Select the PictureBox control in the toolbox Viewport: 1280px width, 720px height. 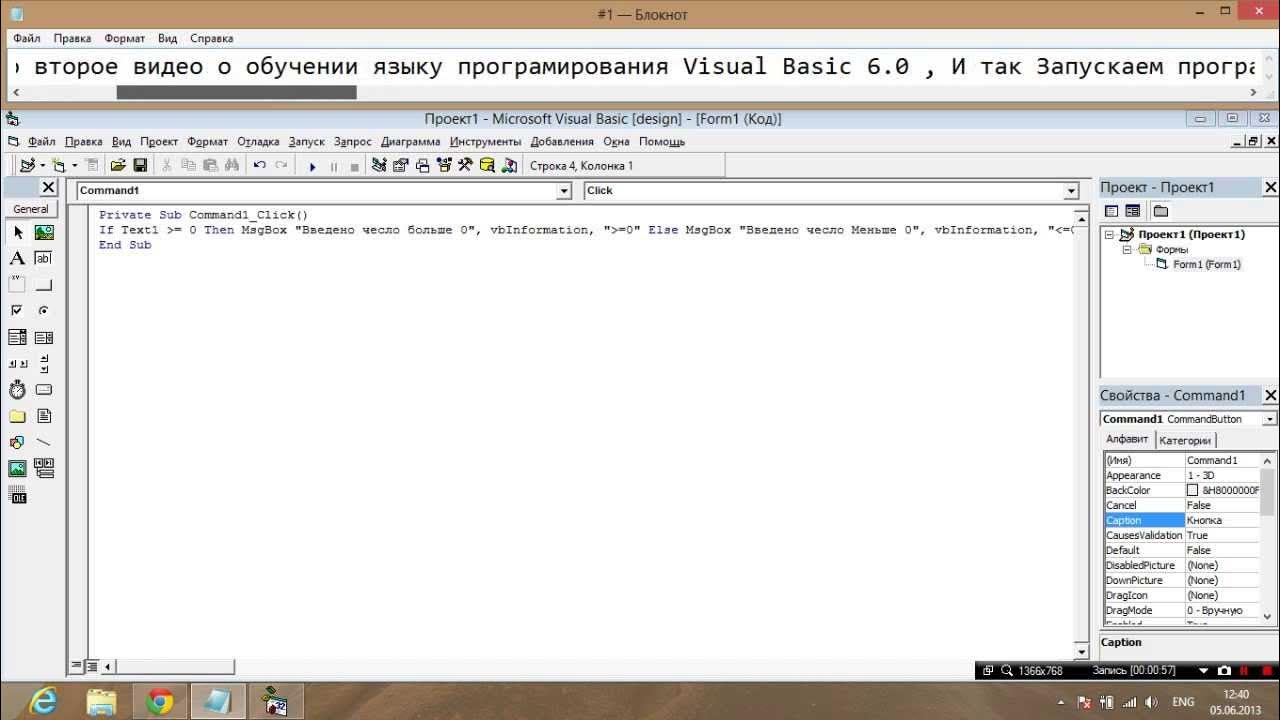click(44, 232)
